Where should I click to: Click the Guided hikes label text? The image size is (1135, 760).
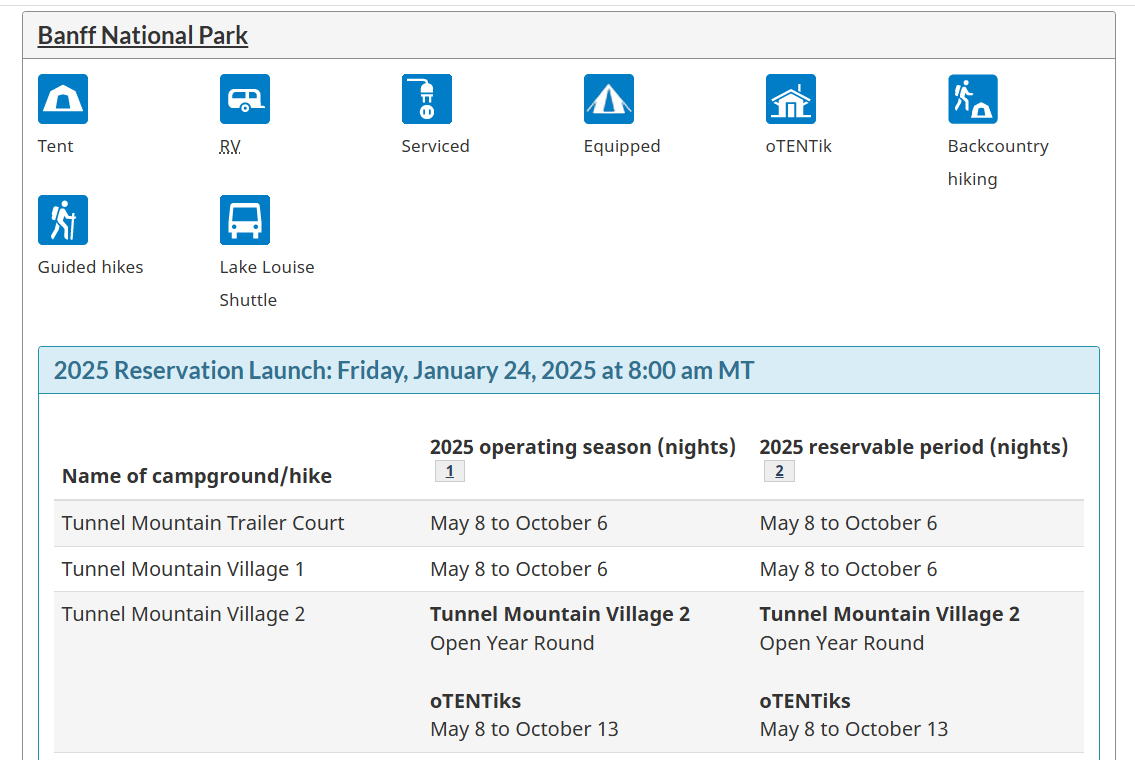(90, 267)
